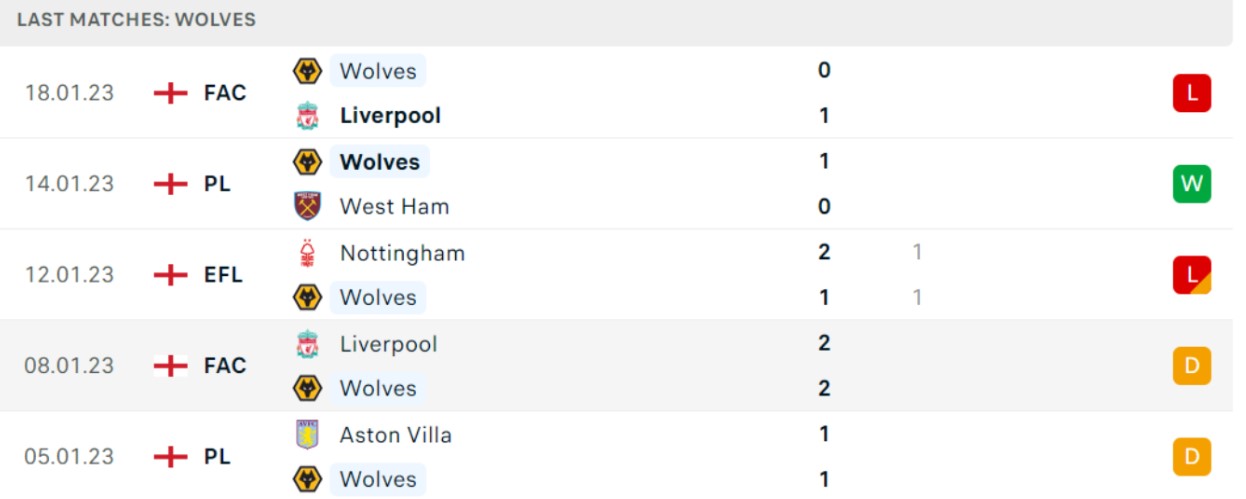
Task: Click the Liverpool crest in the 08.01.23 match
Action: (307, 344)
